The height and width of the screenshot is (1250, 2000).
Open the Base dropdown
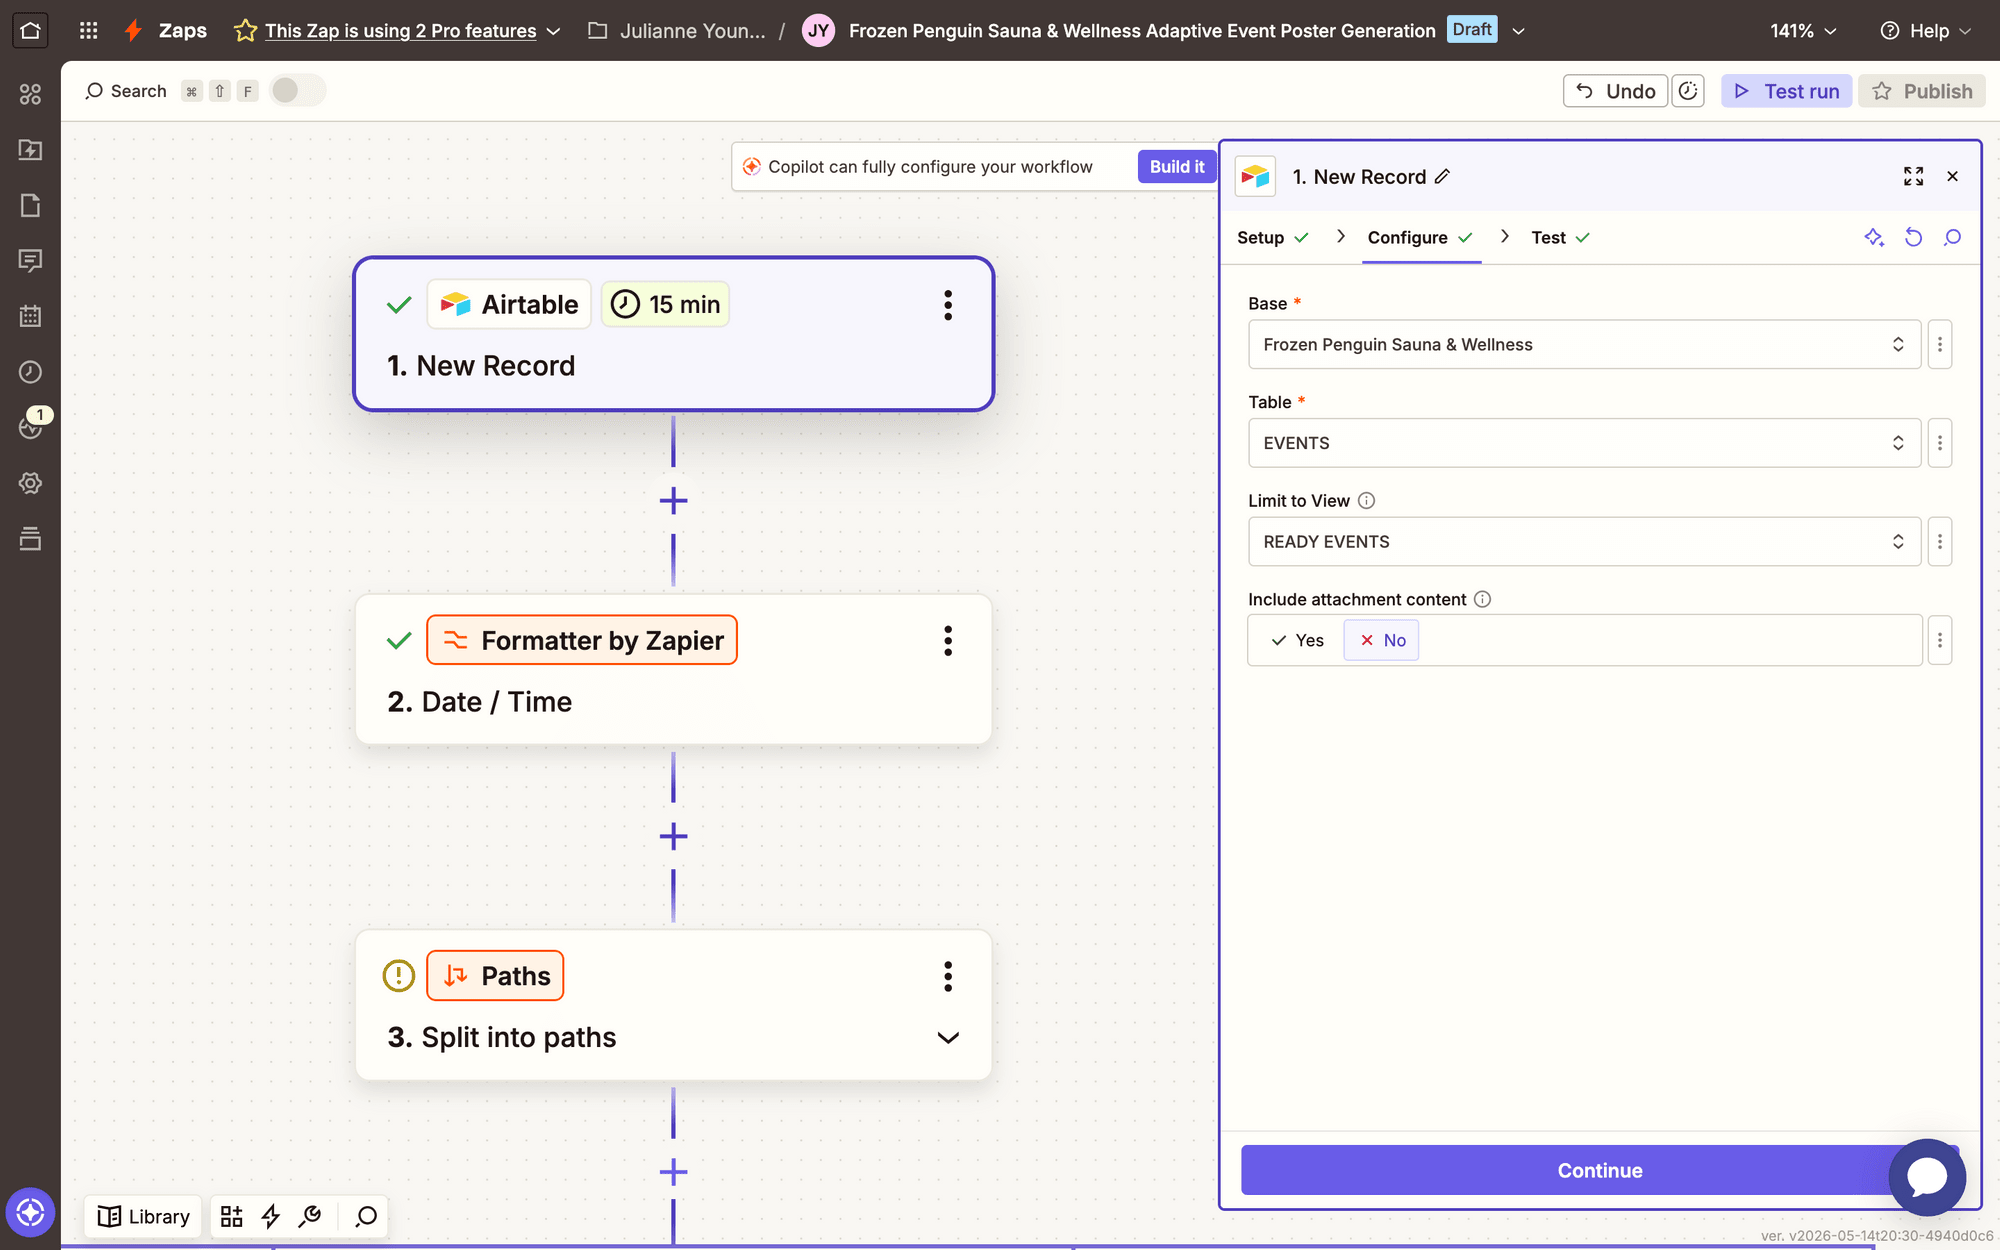(x=1584, y=345)
